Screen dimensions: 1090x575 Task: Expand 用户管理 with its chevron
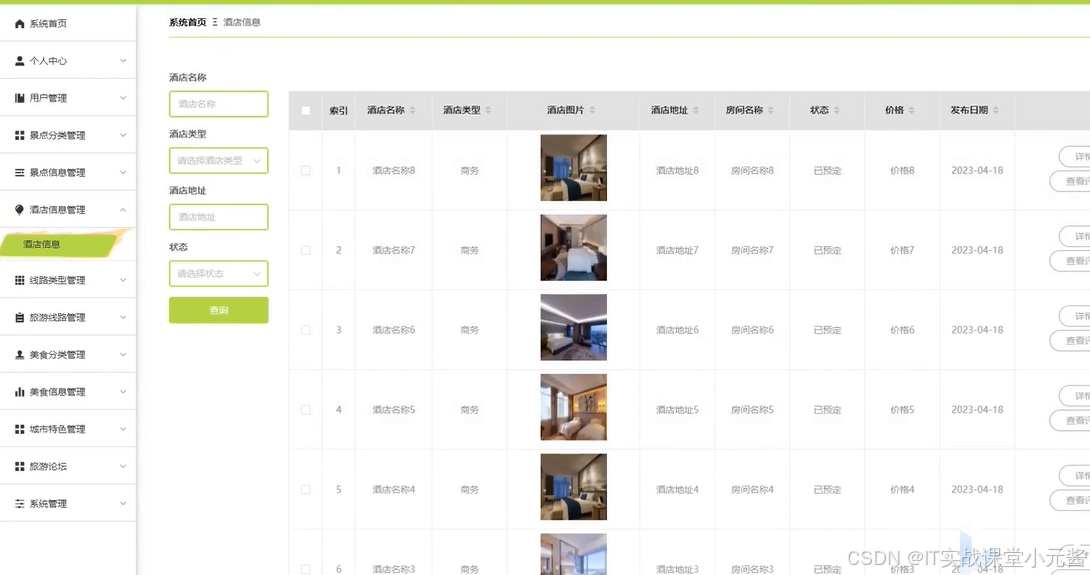click(123, 98)
